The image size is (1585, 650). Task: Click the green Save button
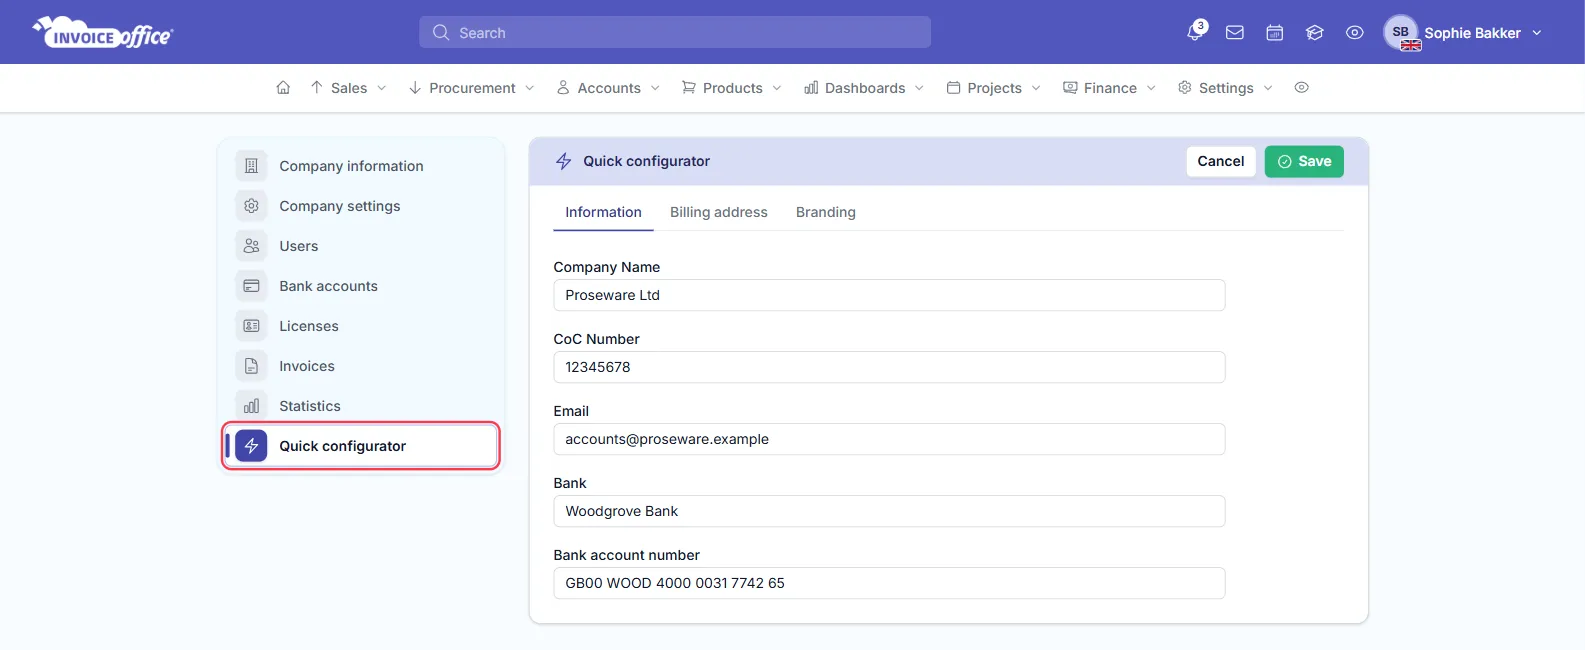tap(1304, 161)
